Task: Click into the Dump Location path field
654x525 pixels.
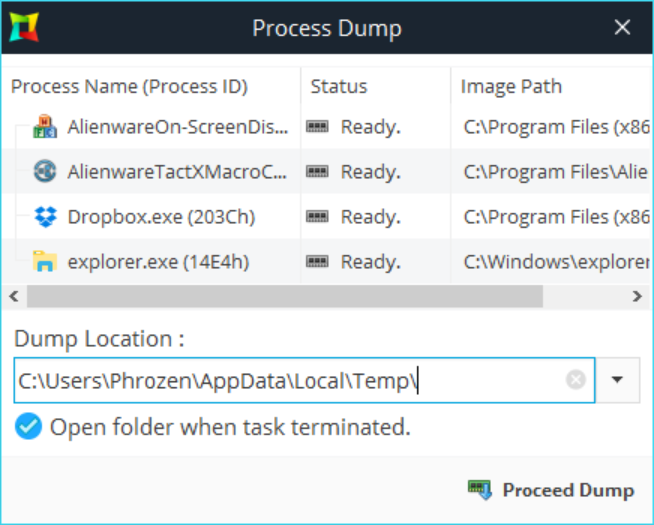Action: point(290,380)
